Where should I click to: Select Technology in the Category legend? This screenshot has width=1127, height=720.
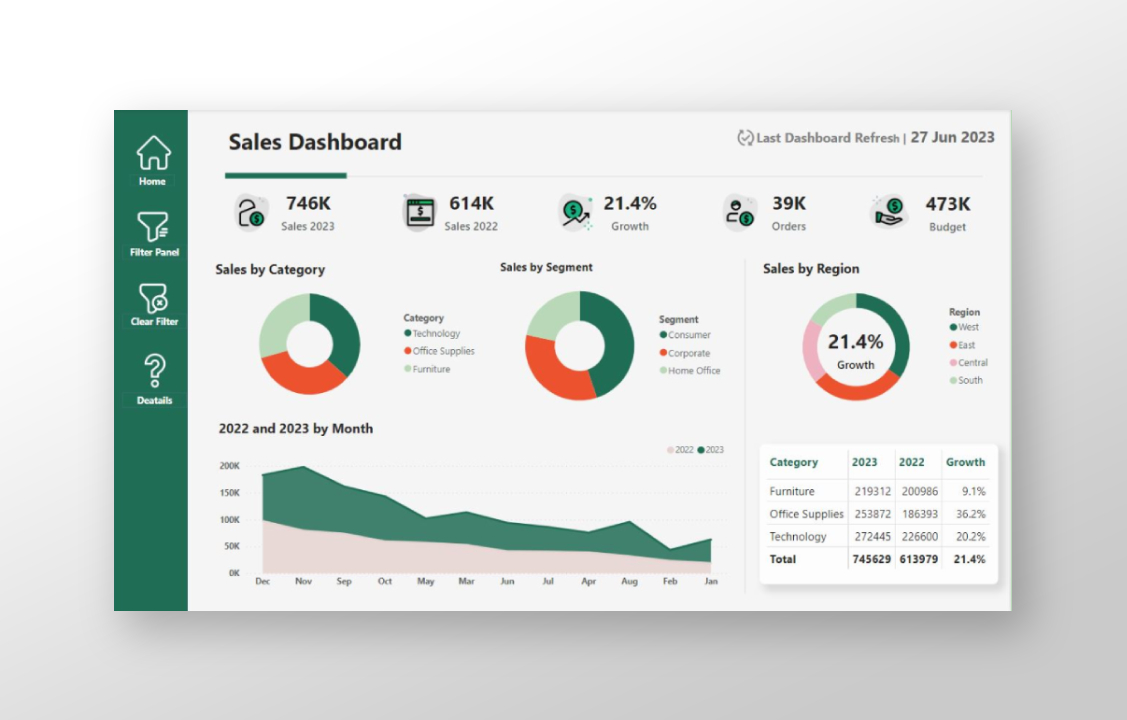click(436, 334)
